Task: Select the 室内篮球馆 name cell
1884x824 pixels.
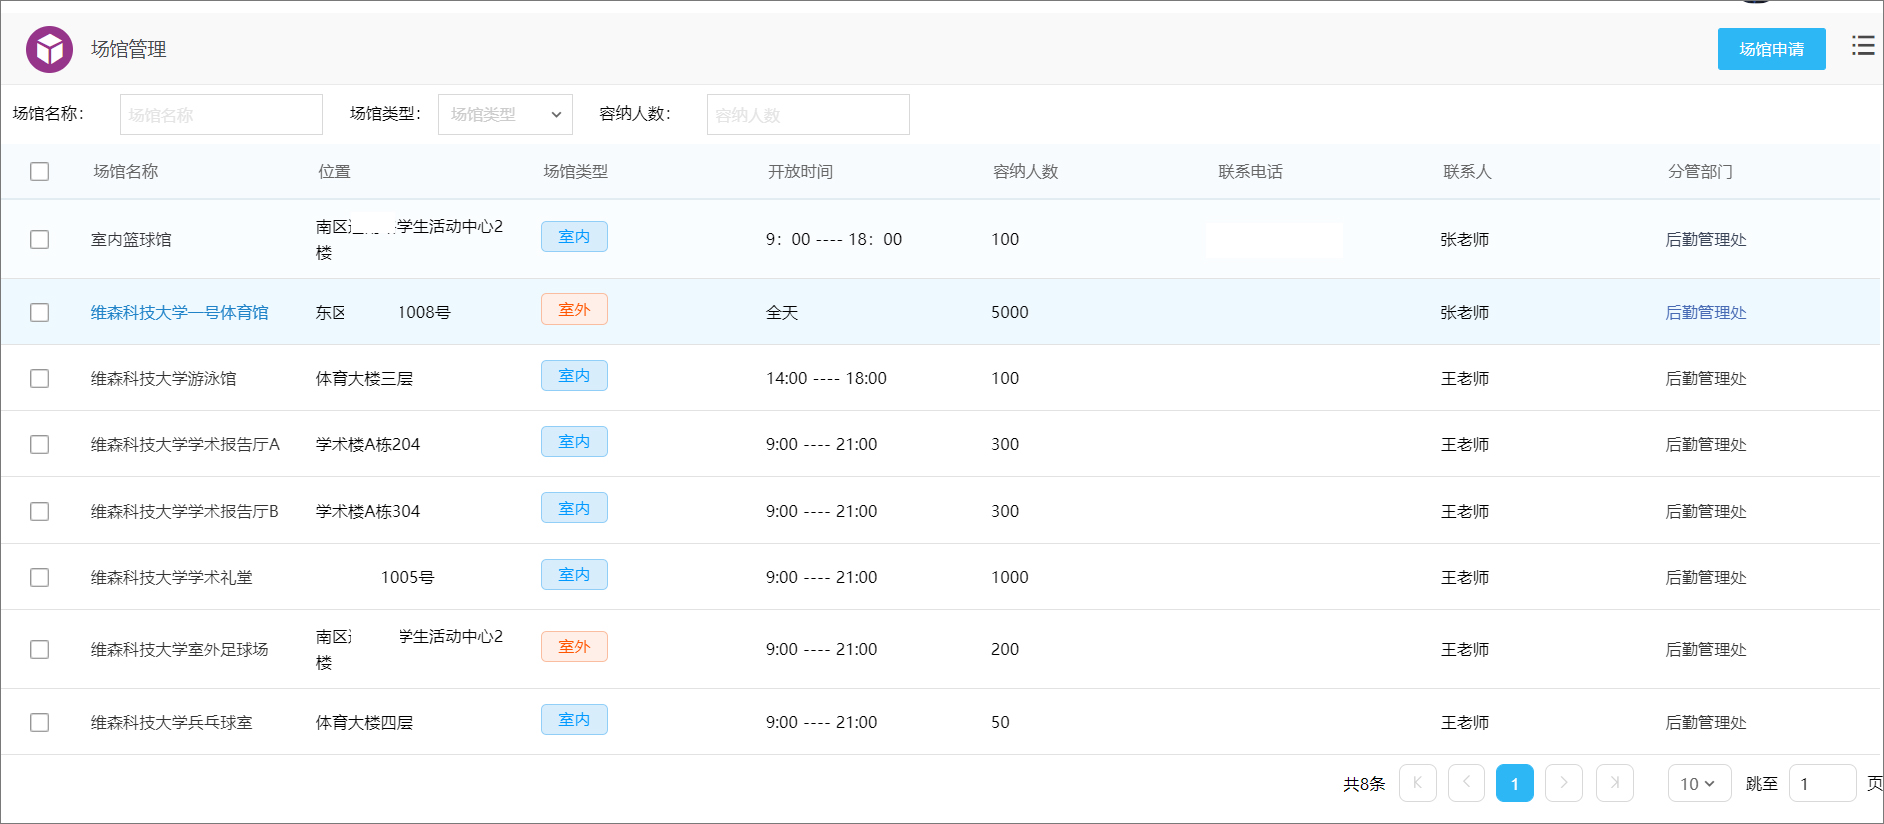Action: 131,239
